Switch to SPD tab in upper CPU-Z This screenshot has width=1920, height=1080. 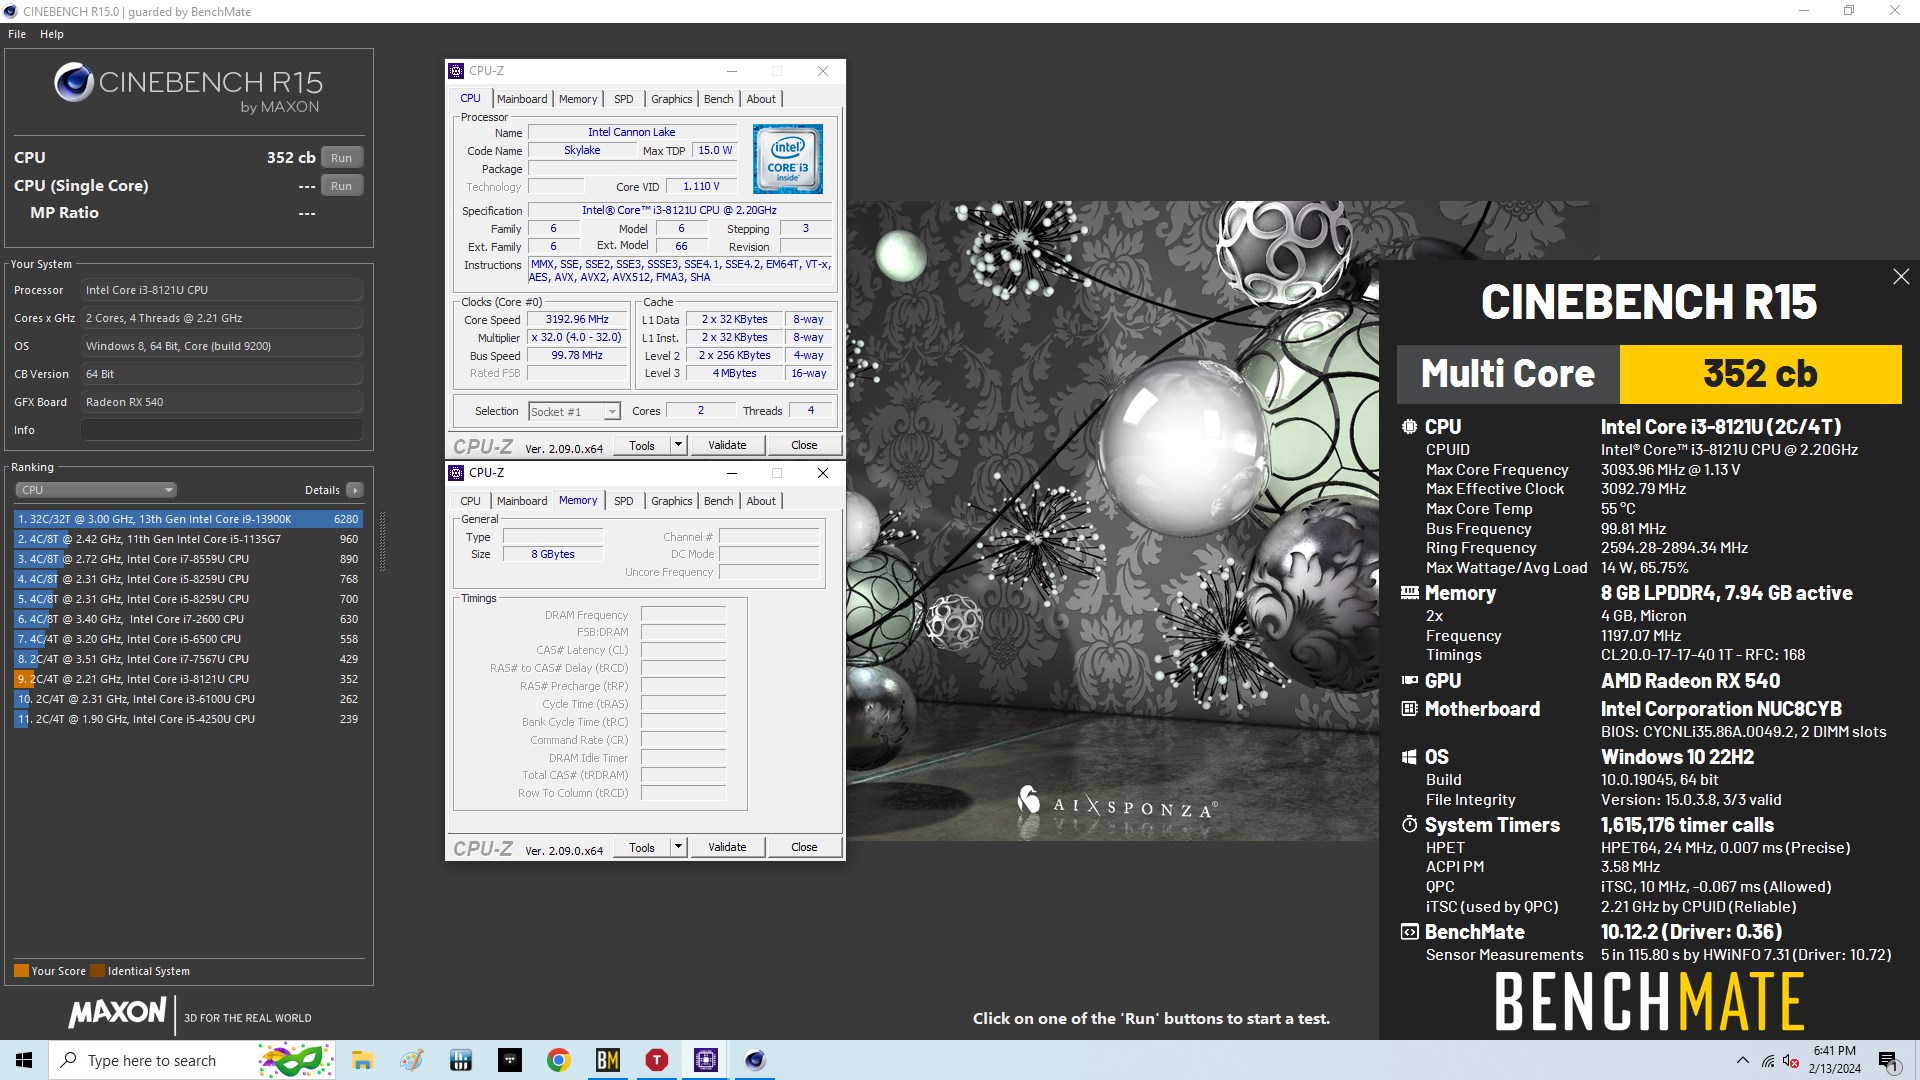[623, 99]
